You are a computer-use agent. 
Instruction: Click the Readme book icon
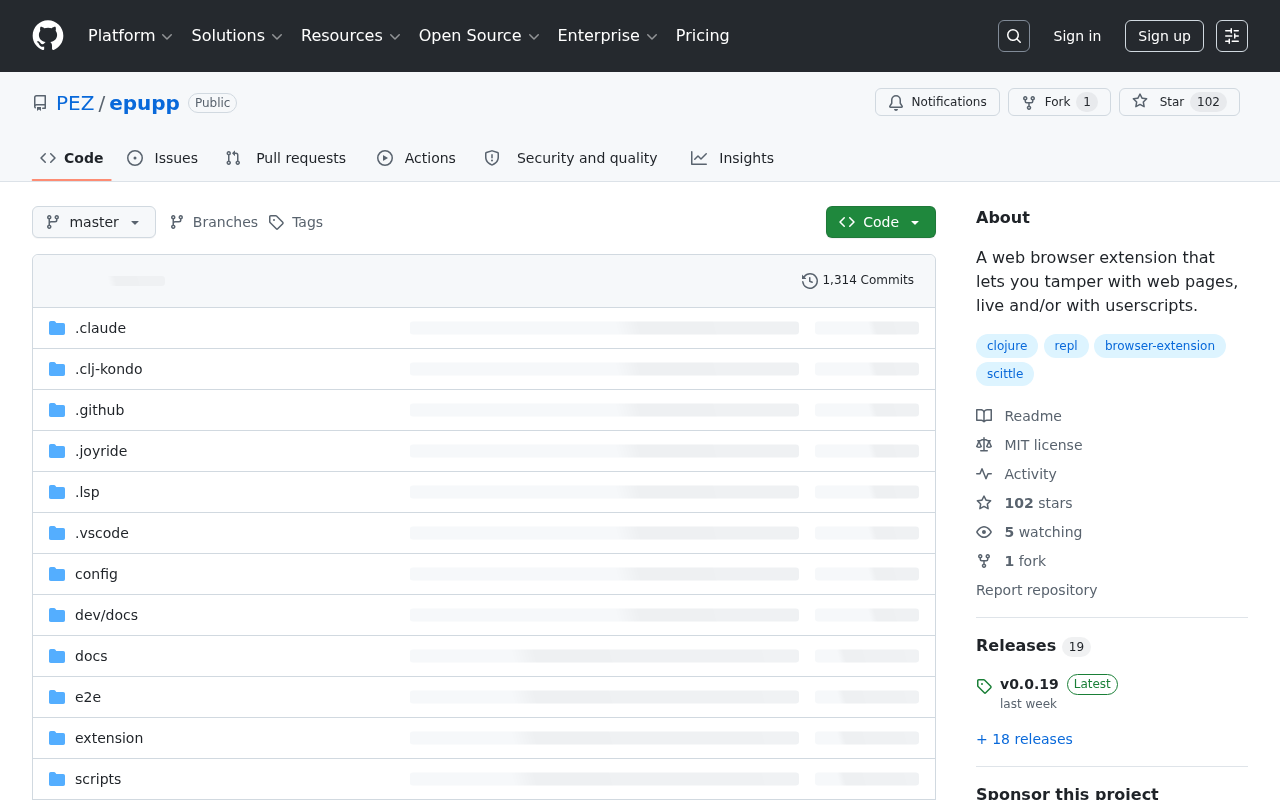(x=984, y=416)
